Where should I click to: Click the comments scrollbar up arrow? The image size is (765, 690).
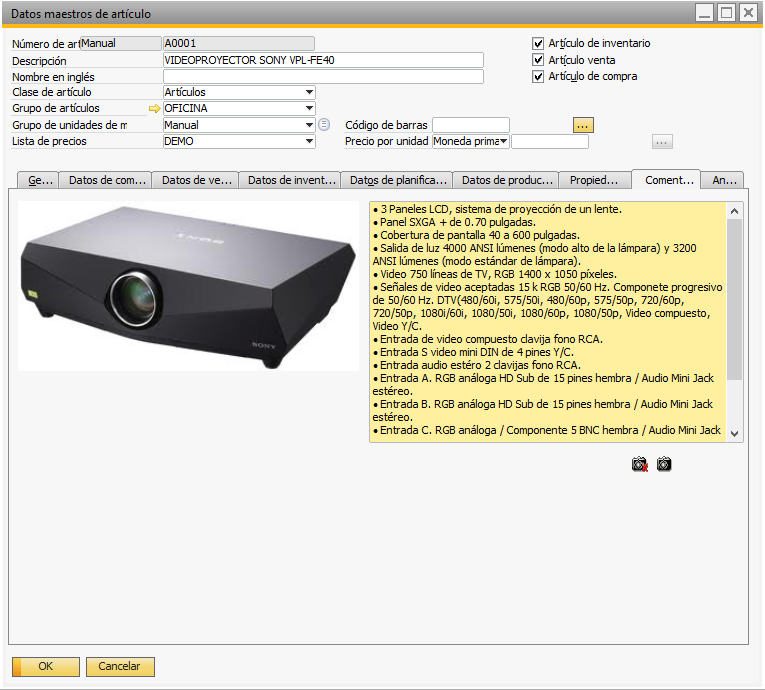734,211
